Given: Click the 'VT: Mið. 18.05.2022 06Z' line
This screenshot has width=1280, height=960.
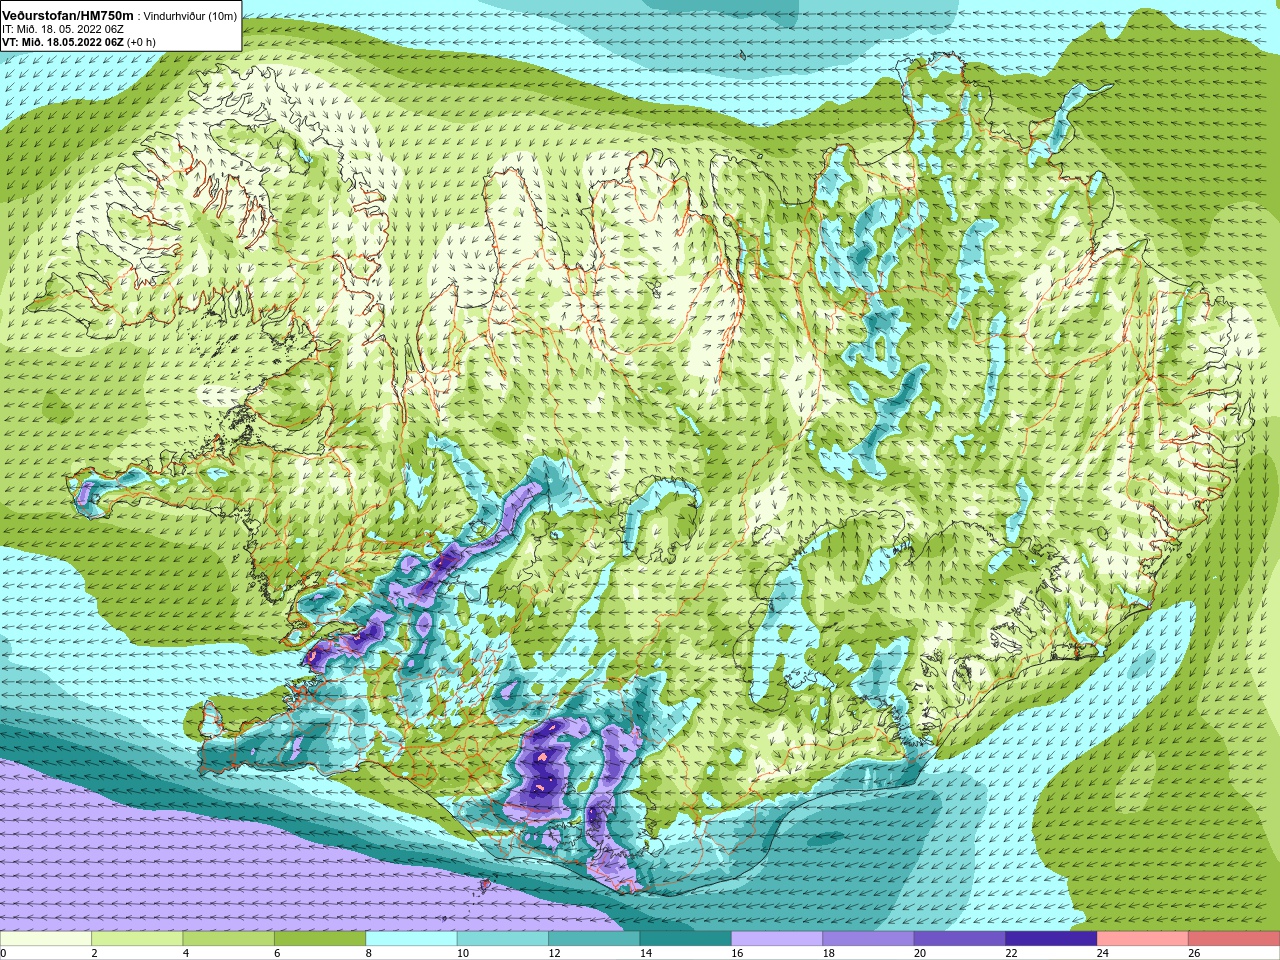Looking at the screenshot, I should [x=63, y=42].
